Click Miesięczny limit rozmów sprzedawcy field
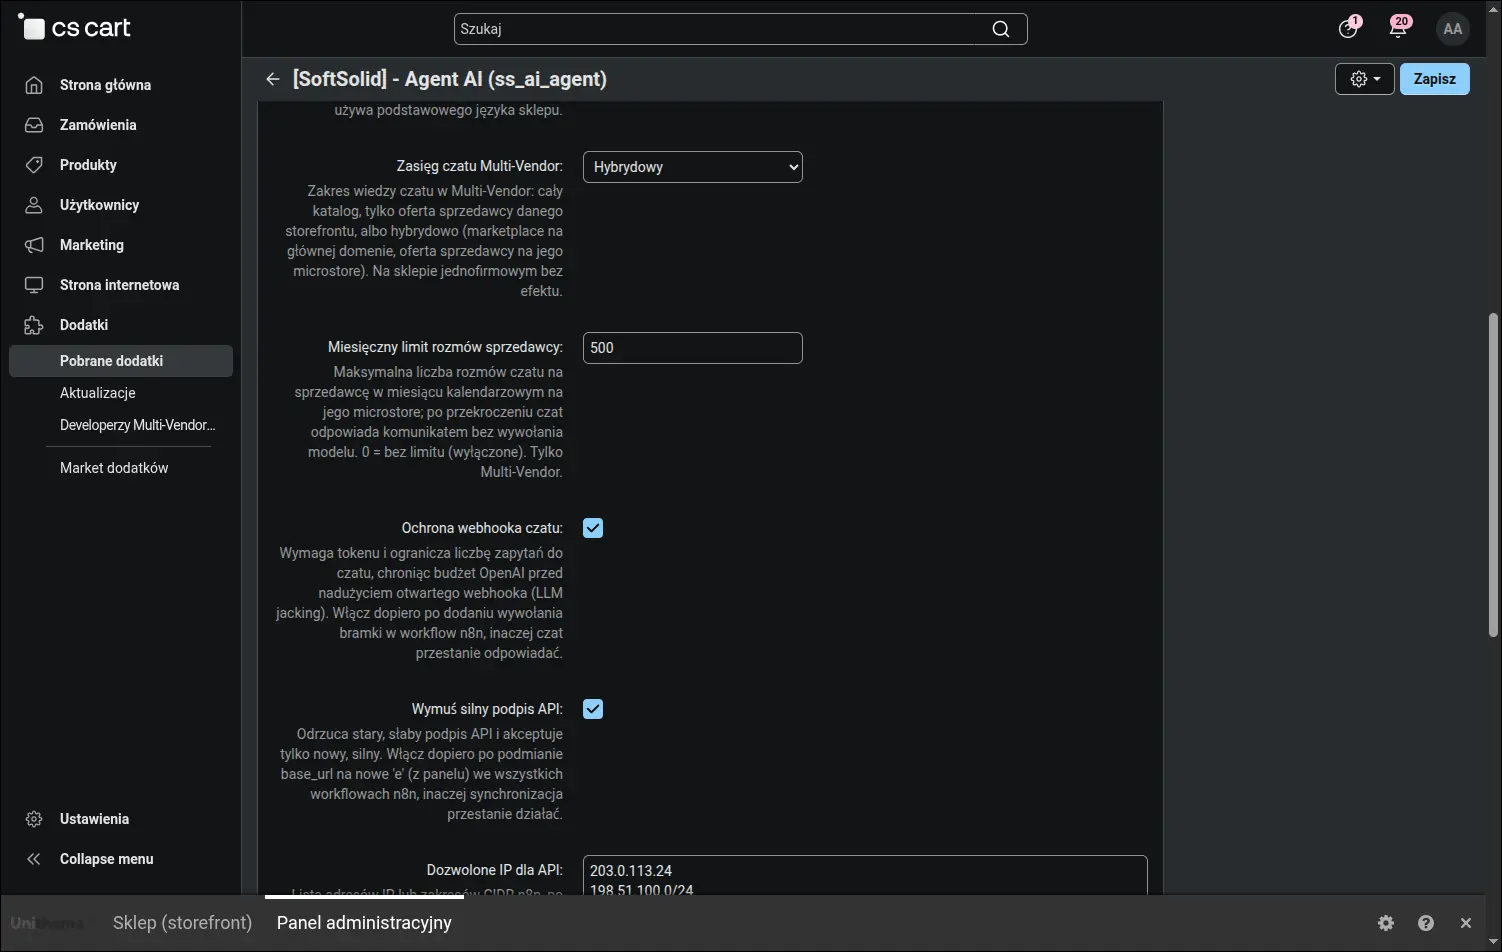1502x952 pixels. pos(693,348)
